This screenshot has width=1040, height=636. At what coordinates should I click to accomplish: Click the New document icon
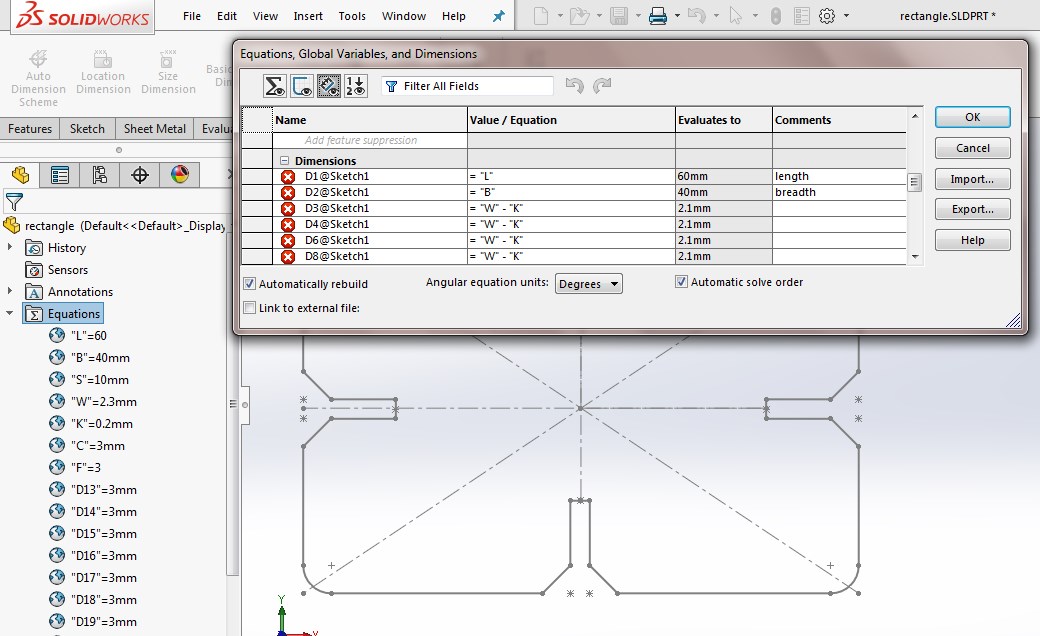(541, 15)
